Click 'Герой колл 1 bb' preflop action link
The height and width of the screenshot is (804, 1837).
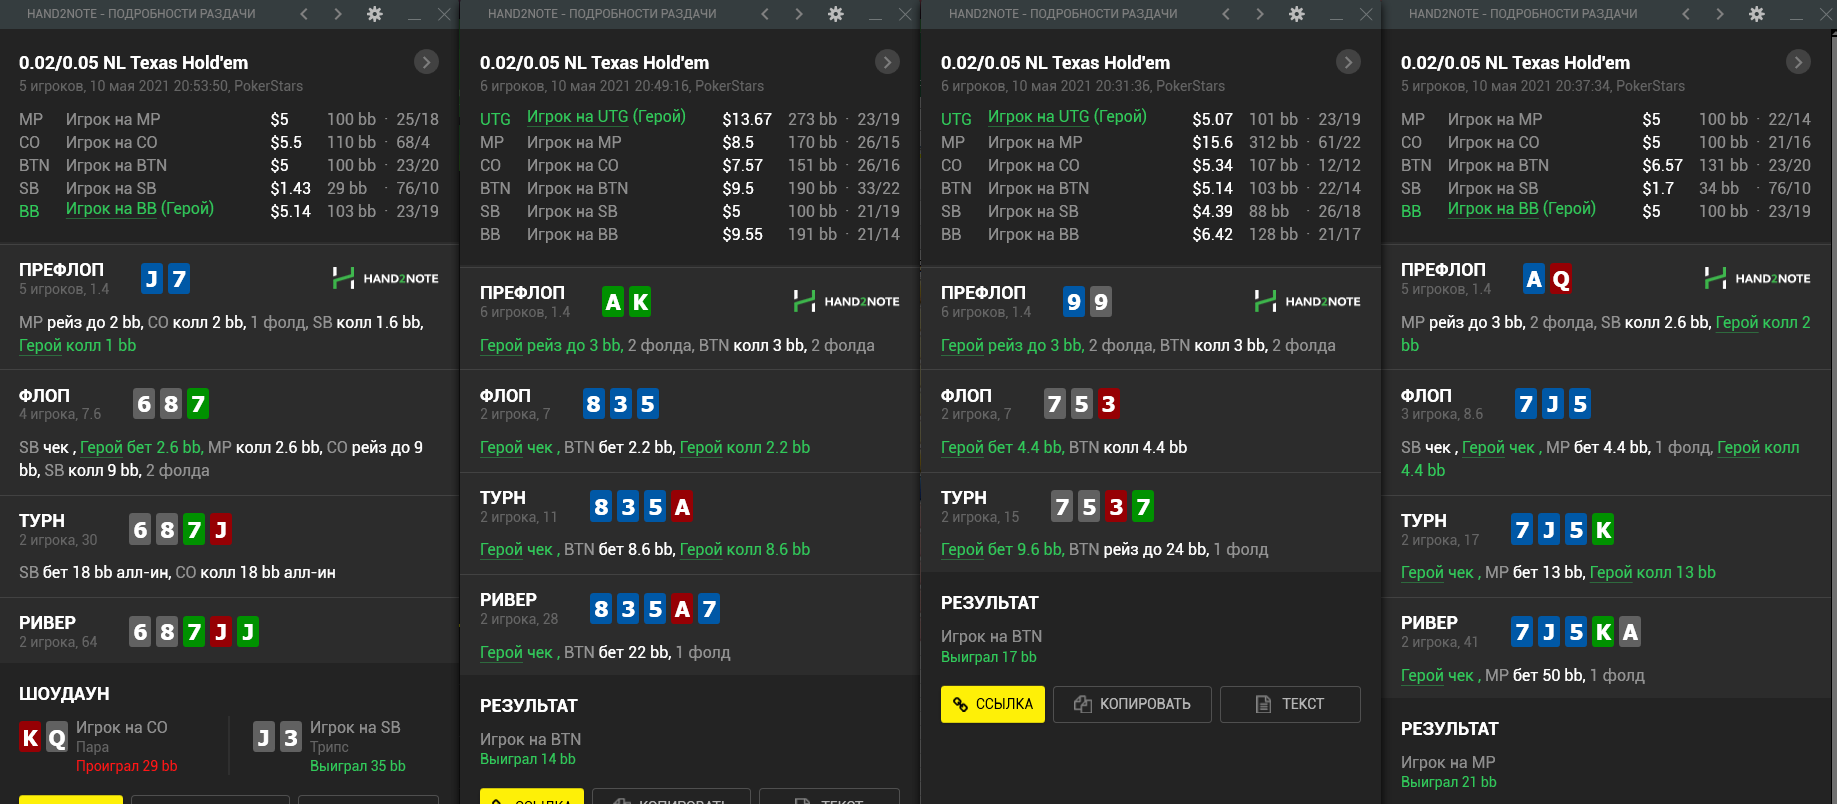click(x=78, y=345)
